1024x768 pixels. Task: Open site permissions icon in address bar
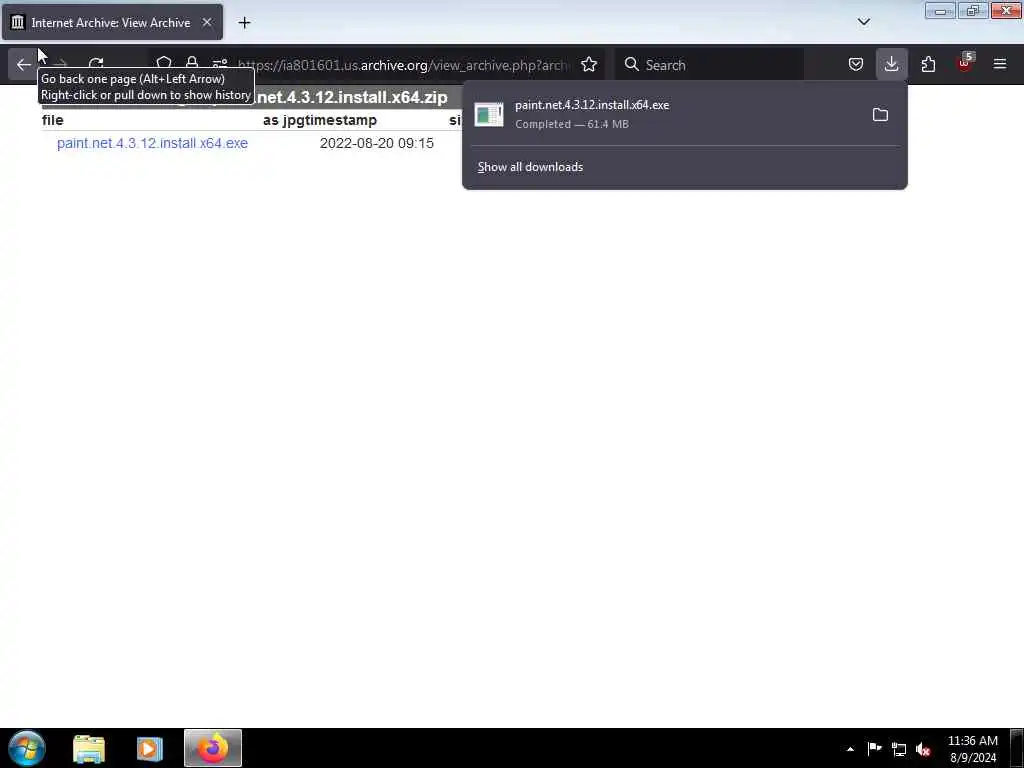pos(219,63)
